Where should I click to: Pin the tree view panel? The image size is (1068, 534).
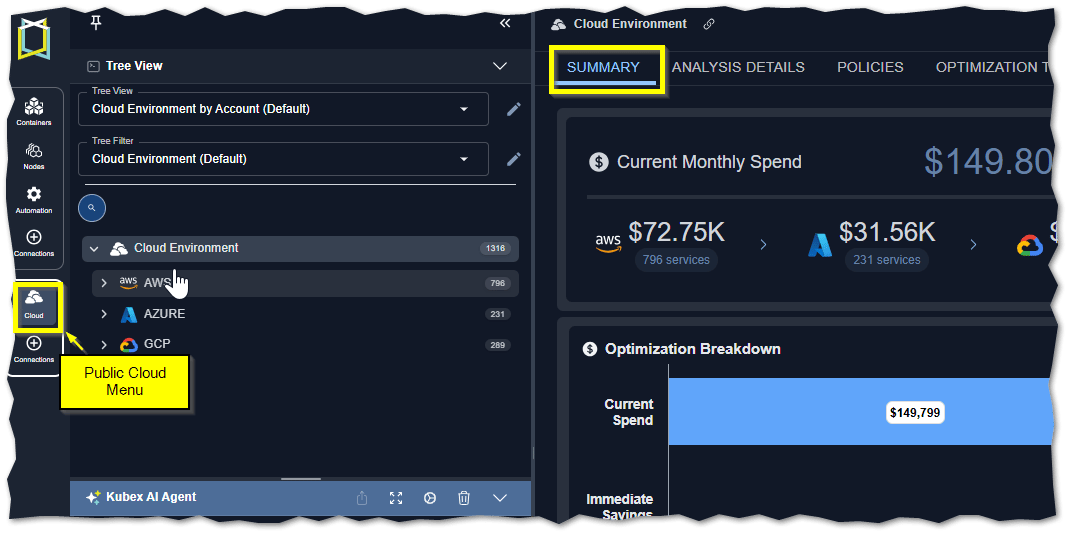tap(95, 24)
